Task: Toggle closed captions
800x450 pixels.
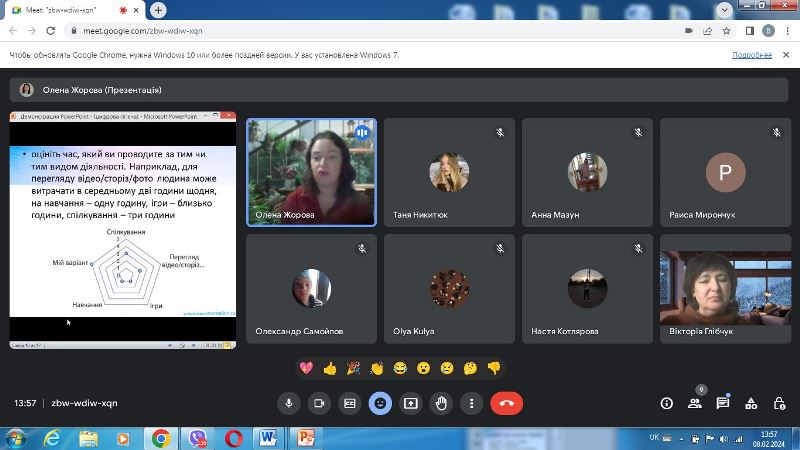Action: click(349, 403)
